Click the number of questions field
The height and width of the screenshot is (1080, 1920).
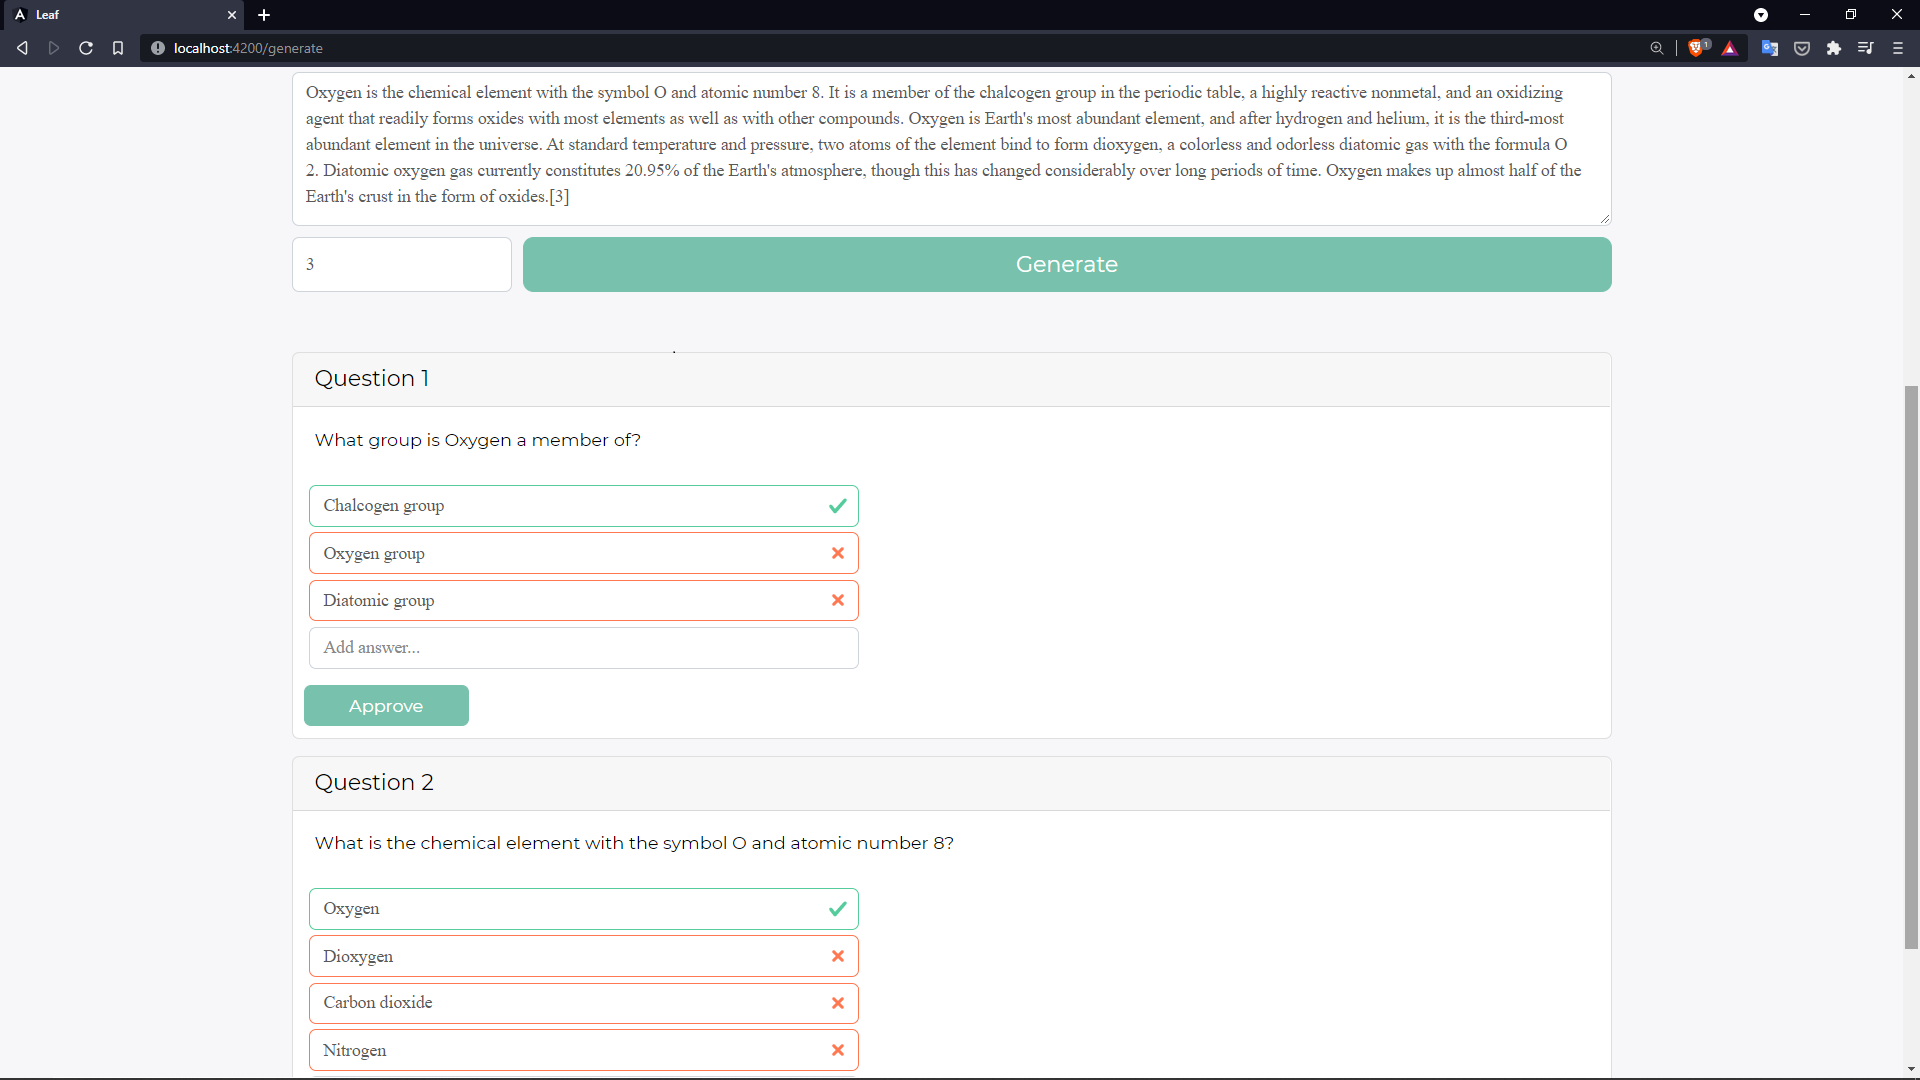(x=401, y=264)
